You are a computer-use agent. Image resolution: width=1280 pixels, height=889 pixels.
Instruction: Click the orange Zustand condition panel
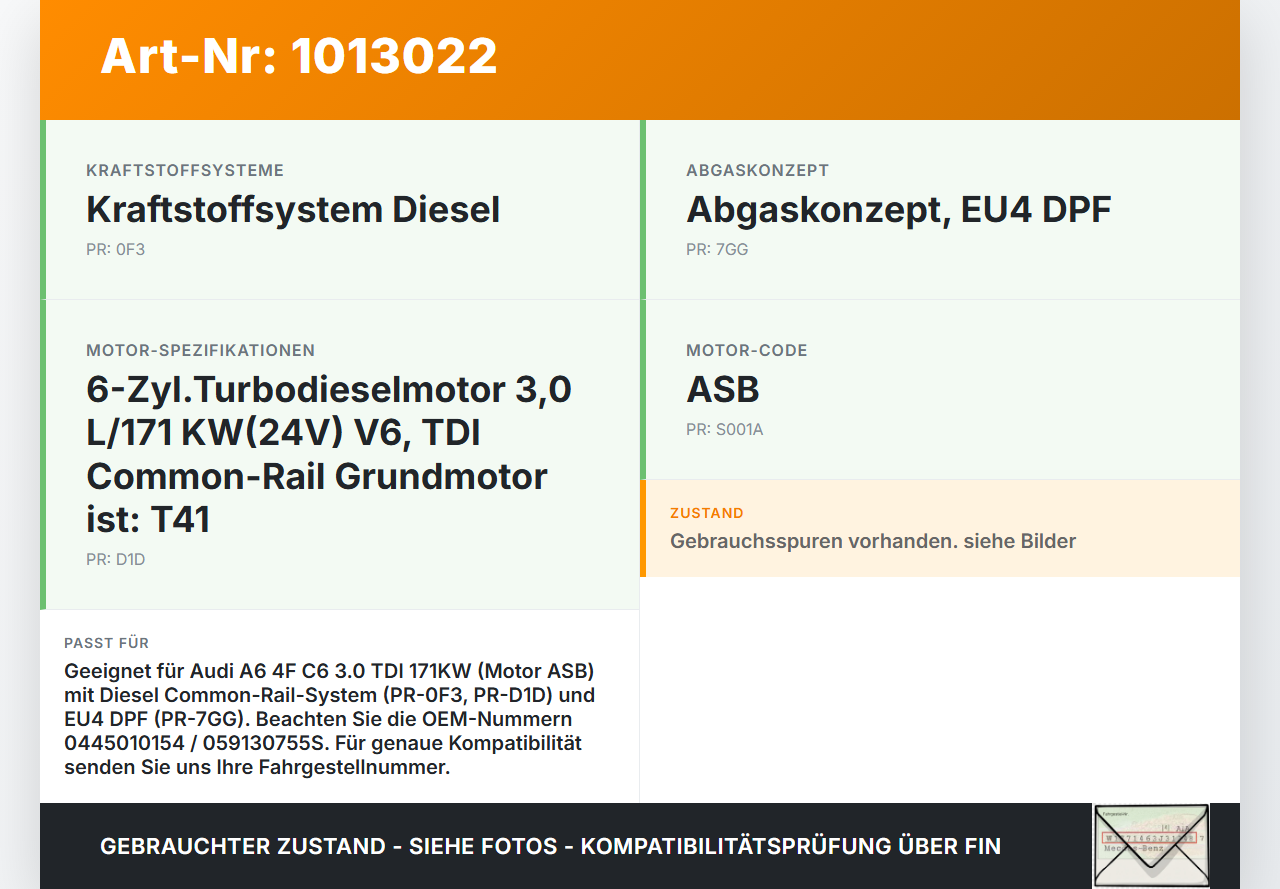coord(940,528)
